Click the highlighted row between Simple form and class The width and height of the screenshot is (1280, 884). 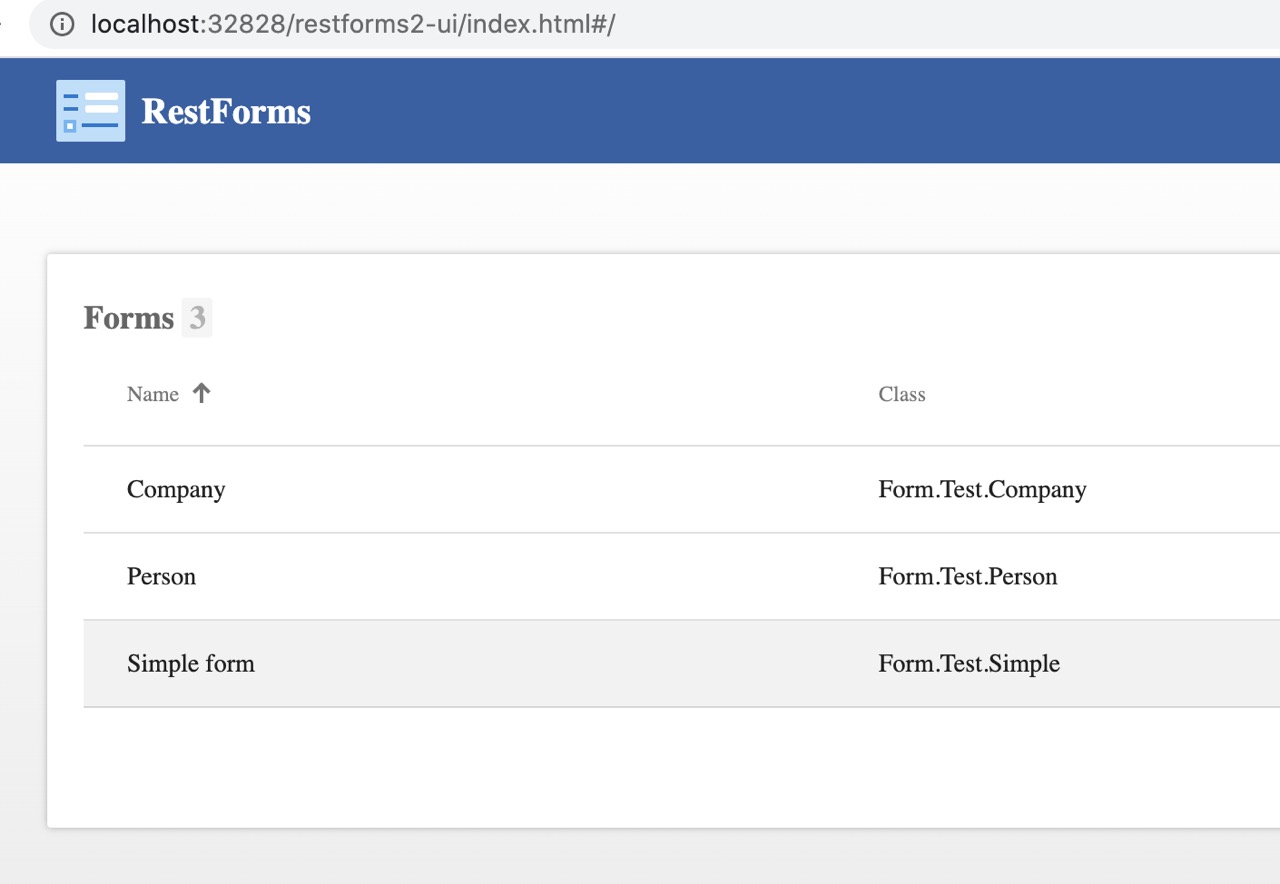560,664
